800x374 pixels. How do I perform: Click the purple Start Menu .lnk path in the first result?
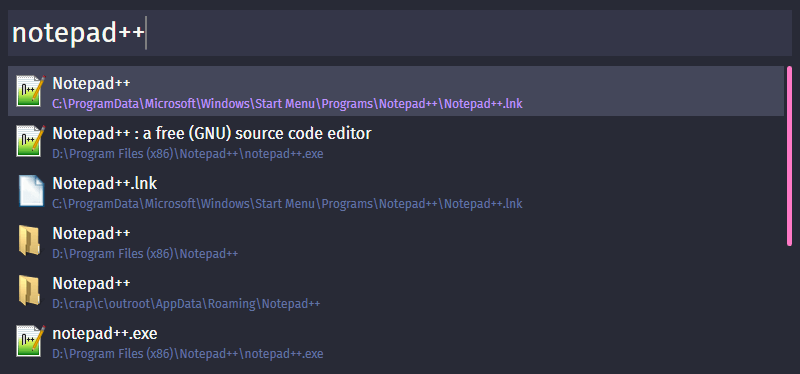tap(287, 104)
